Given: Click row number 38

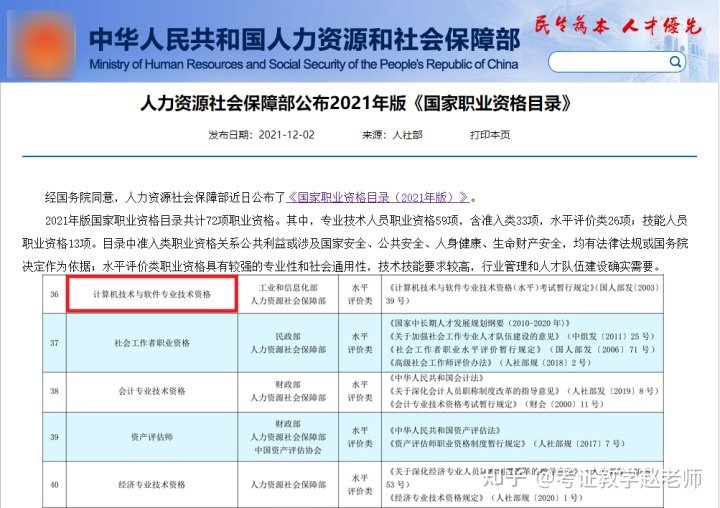Looking at the screenshot, I should pyautogui.click(x=55, y=391).
